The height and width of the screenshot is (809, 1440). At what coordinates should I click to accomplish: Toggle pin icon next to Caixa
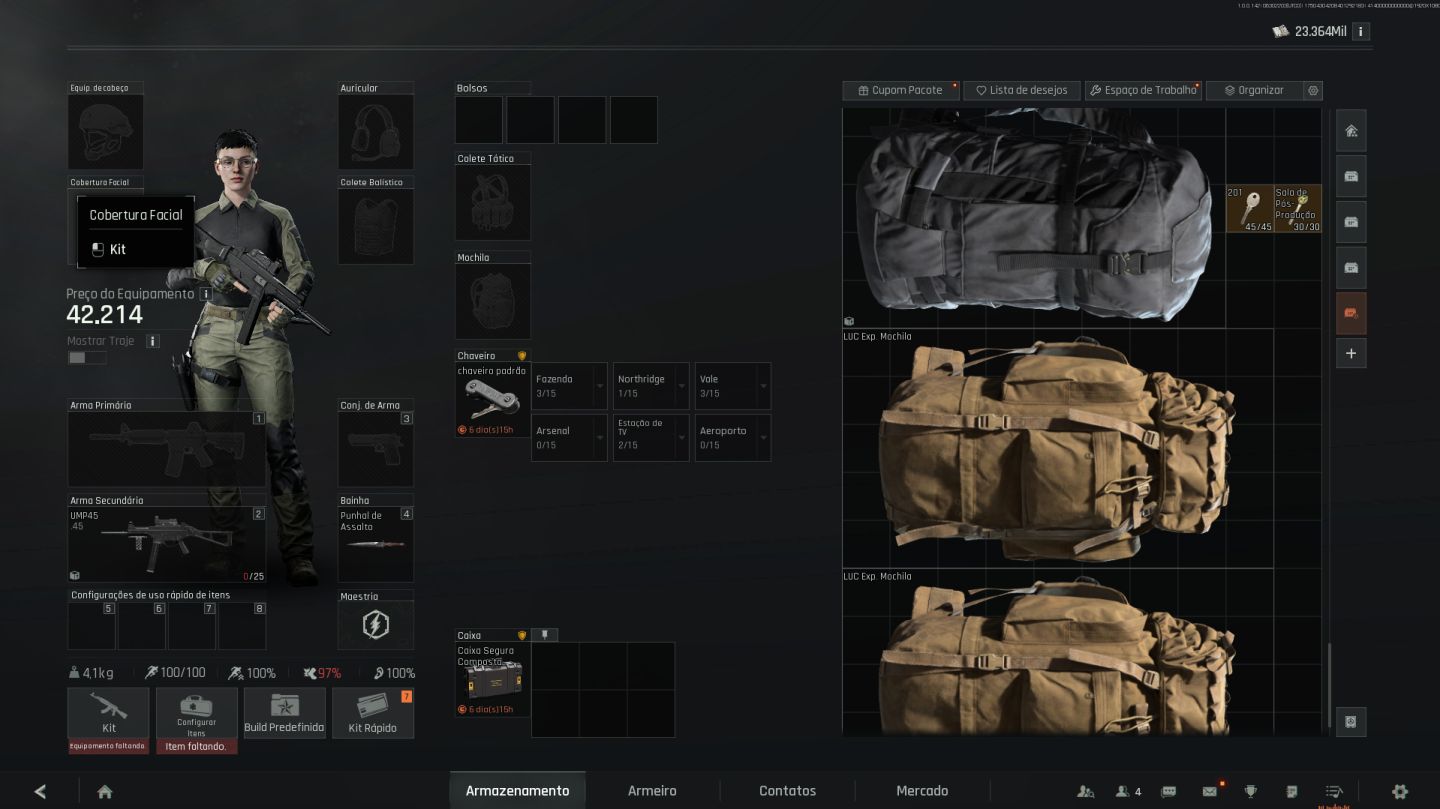coord(545,635)
